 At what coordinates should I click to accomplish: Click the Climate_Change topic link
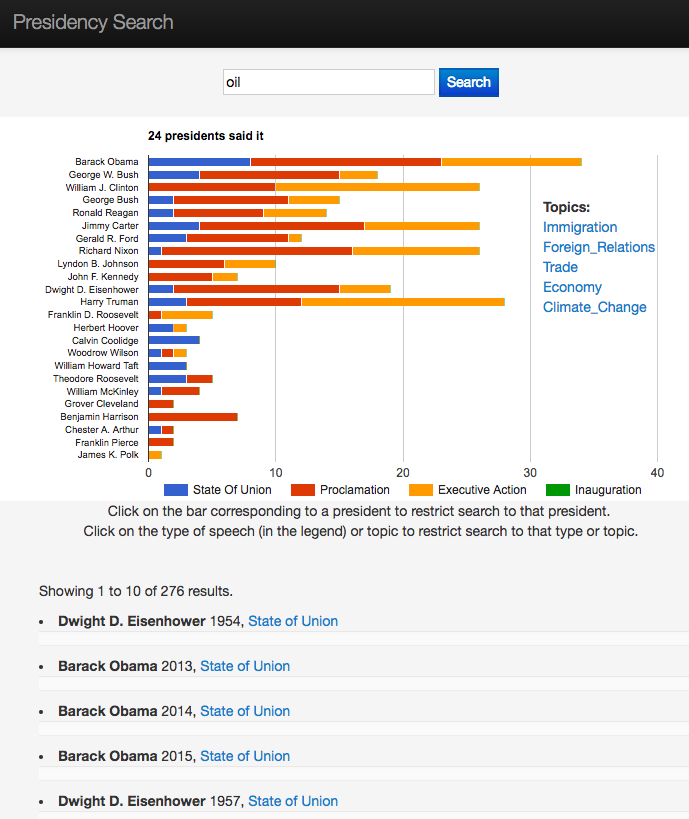(x=595, y=307)
